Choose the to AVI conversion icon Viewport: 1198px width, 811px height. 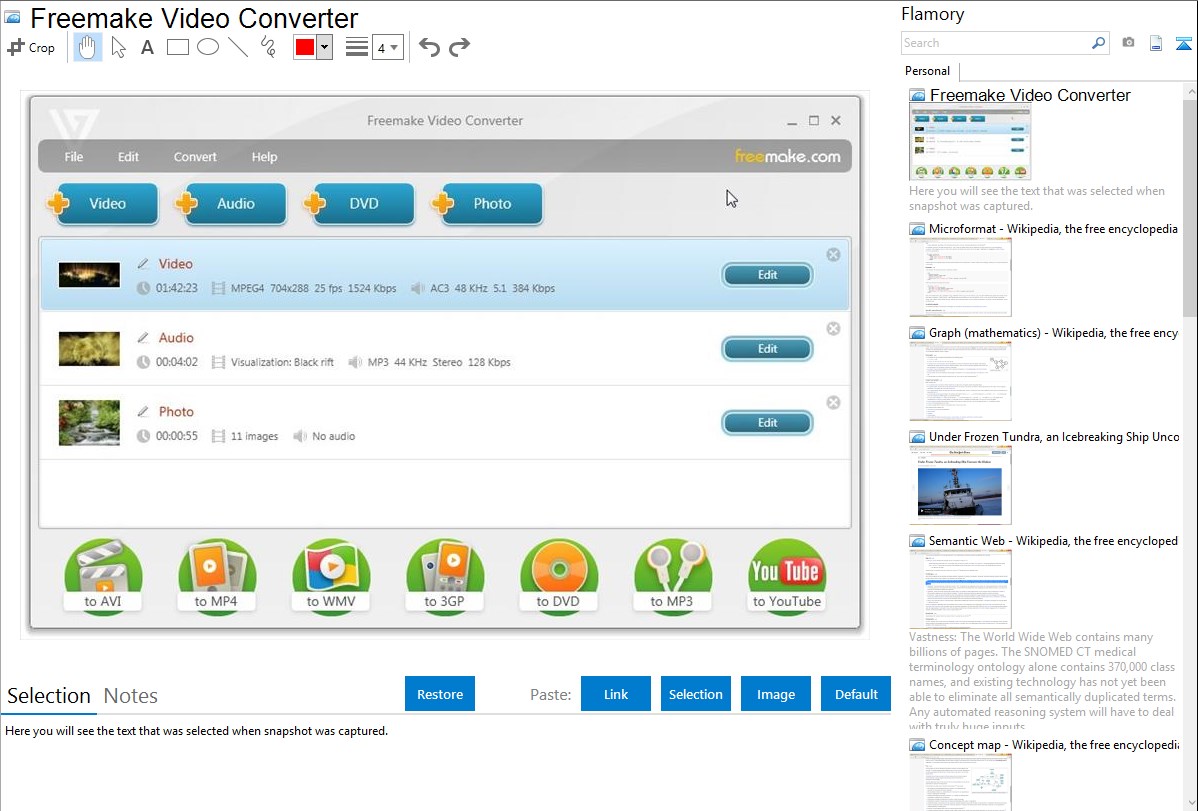(x=102, y=575)
